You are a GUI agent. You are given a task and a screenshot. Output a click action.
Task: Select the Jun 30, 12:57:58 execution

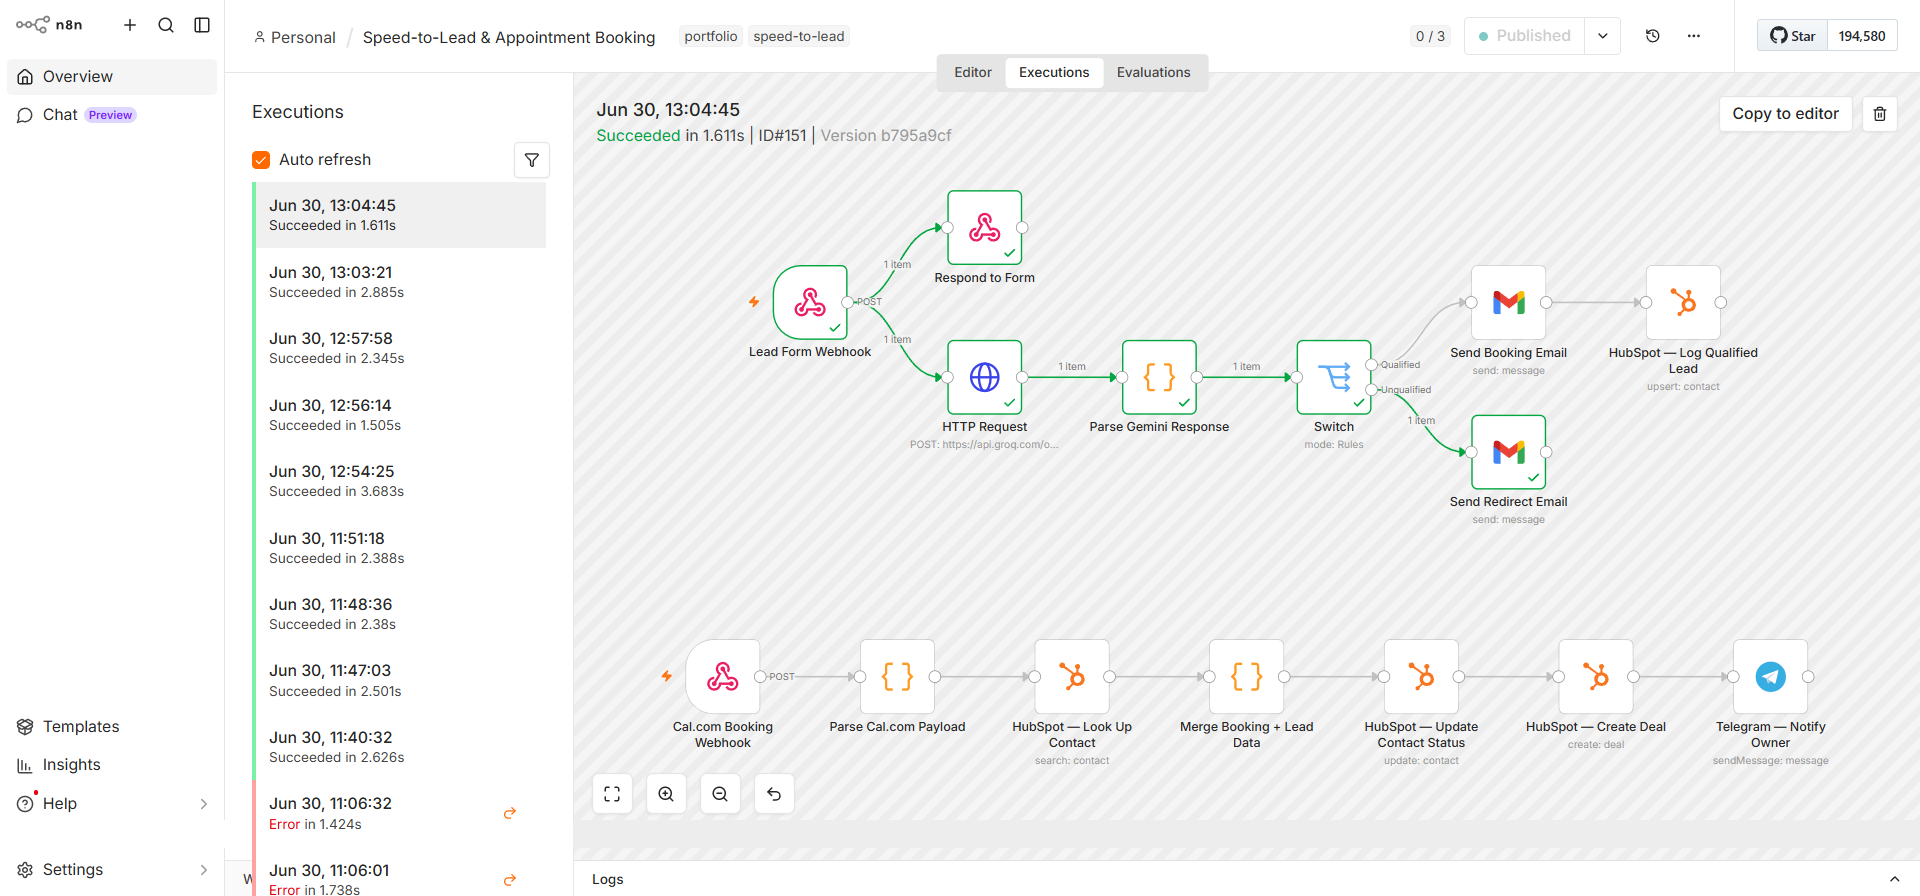[400, 348]
